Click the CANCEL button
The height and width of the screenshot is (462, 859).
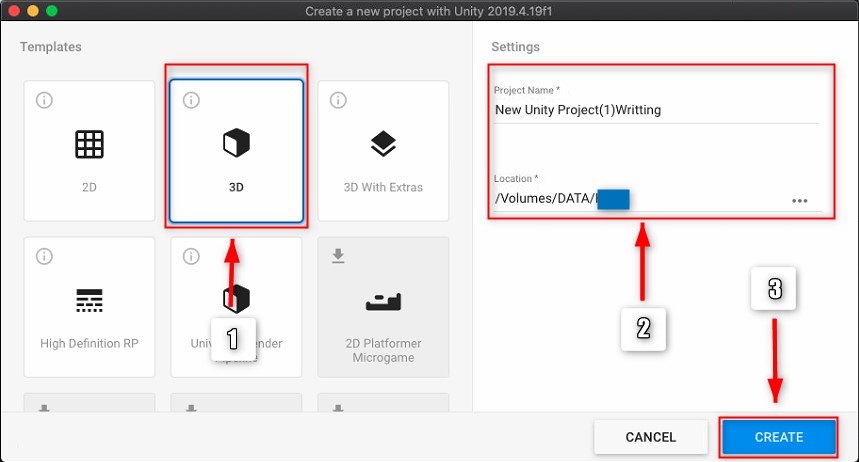pyautogui.click(x=651, y=437)
